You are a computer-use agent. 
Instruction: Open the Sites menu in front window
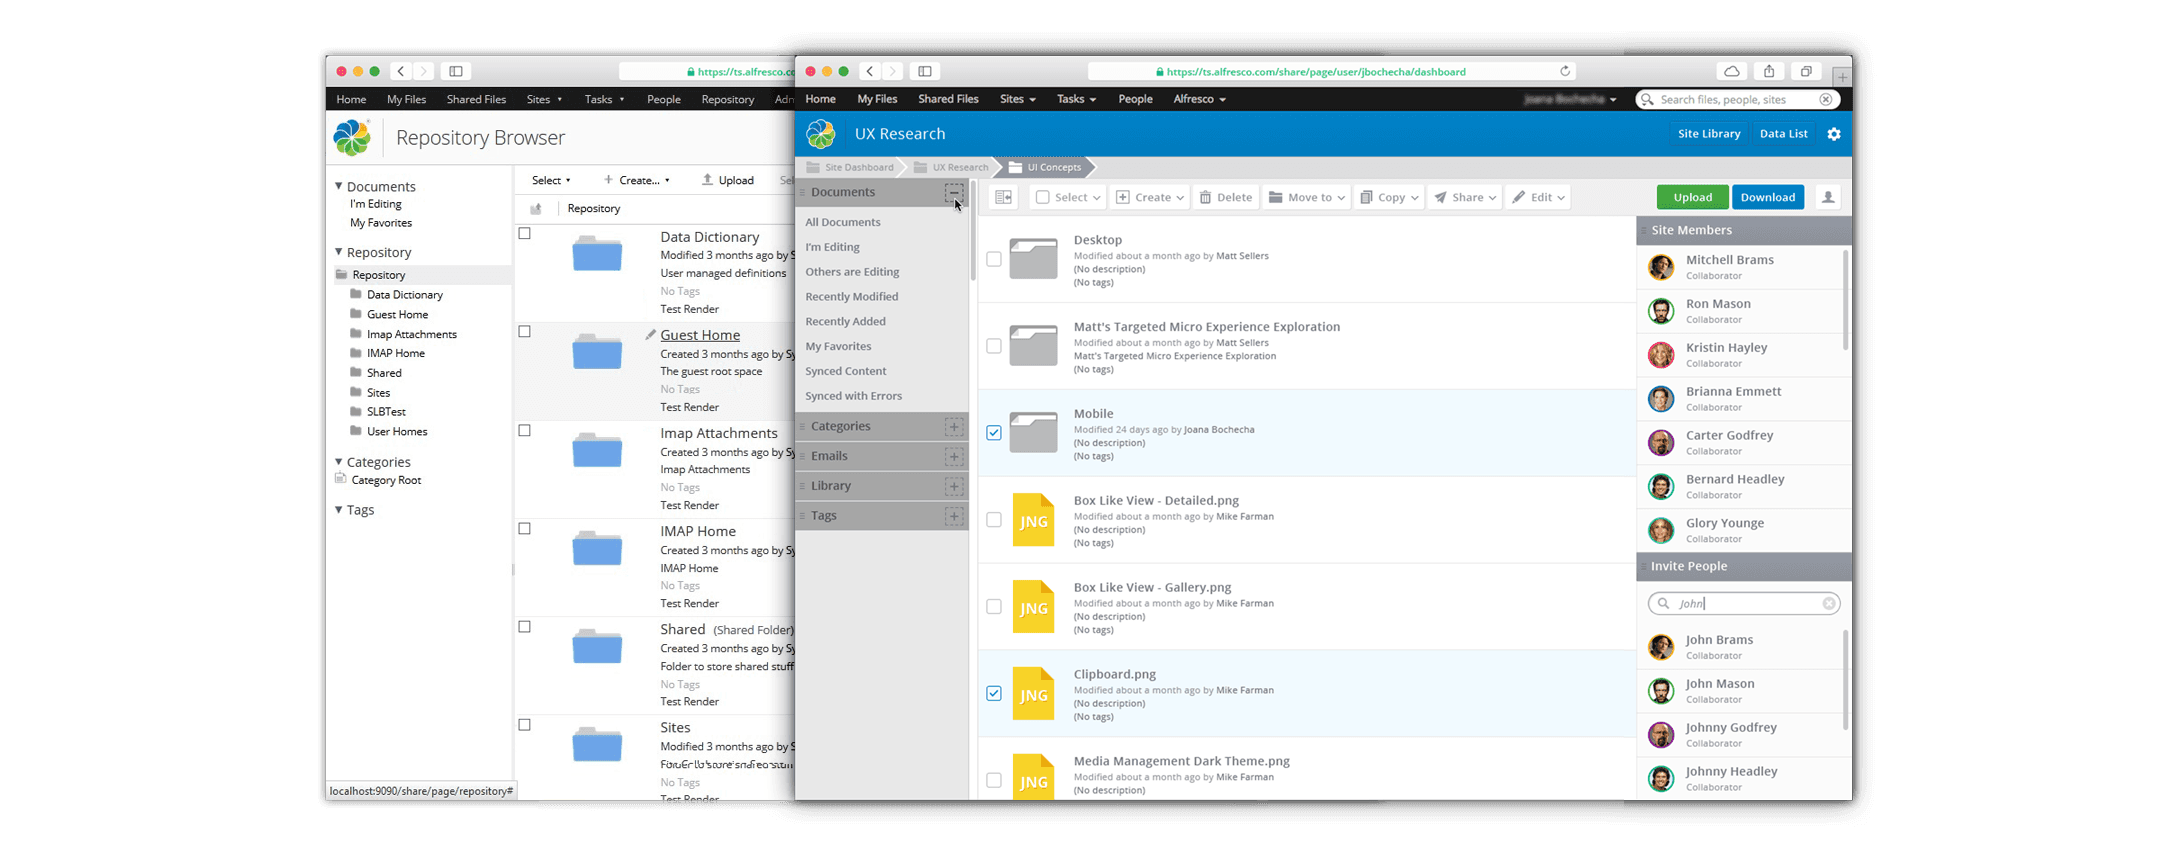pos(1017,99)
